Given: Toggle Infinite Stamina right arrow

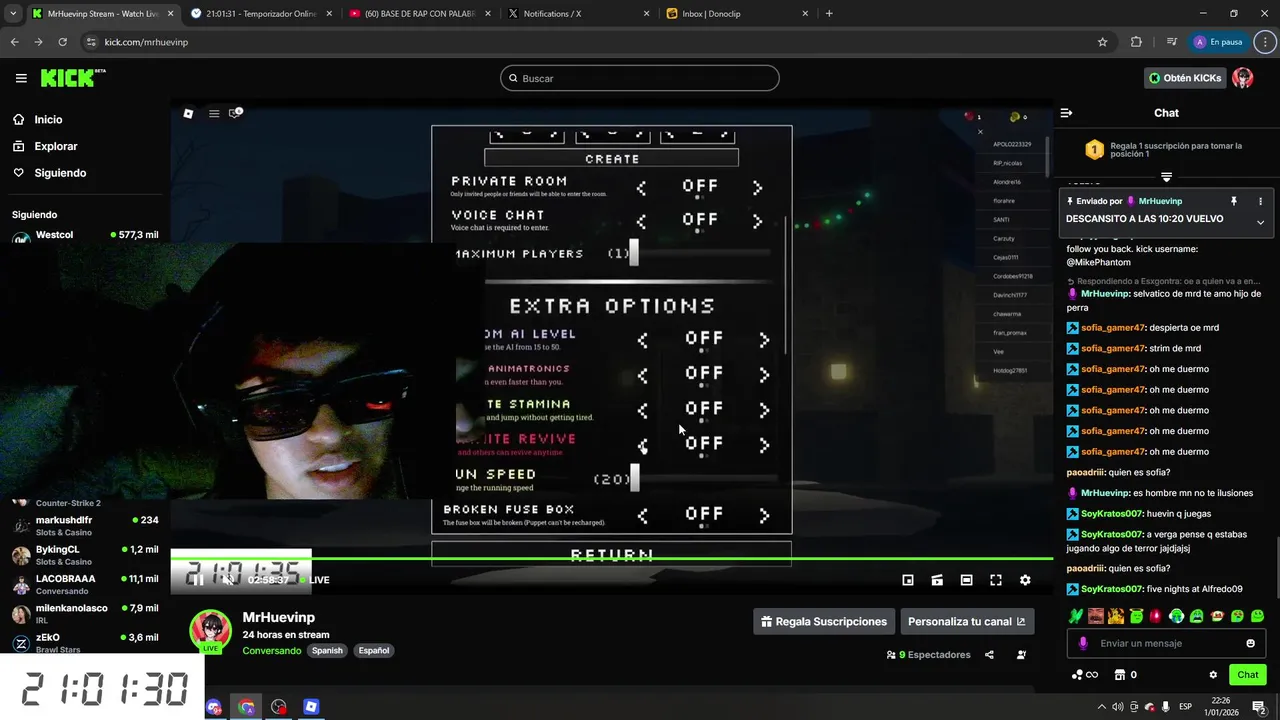Looking at the screenshot, I should [764, 410].
